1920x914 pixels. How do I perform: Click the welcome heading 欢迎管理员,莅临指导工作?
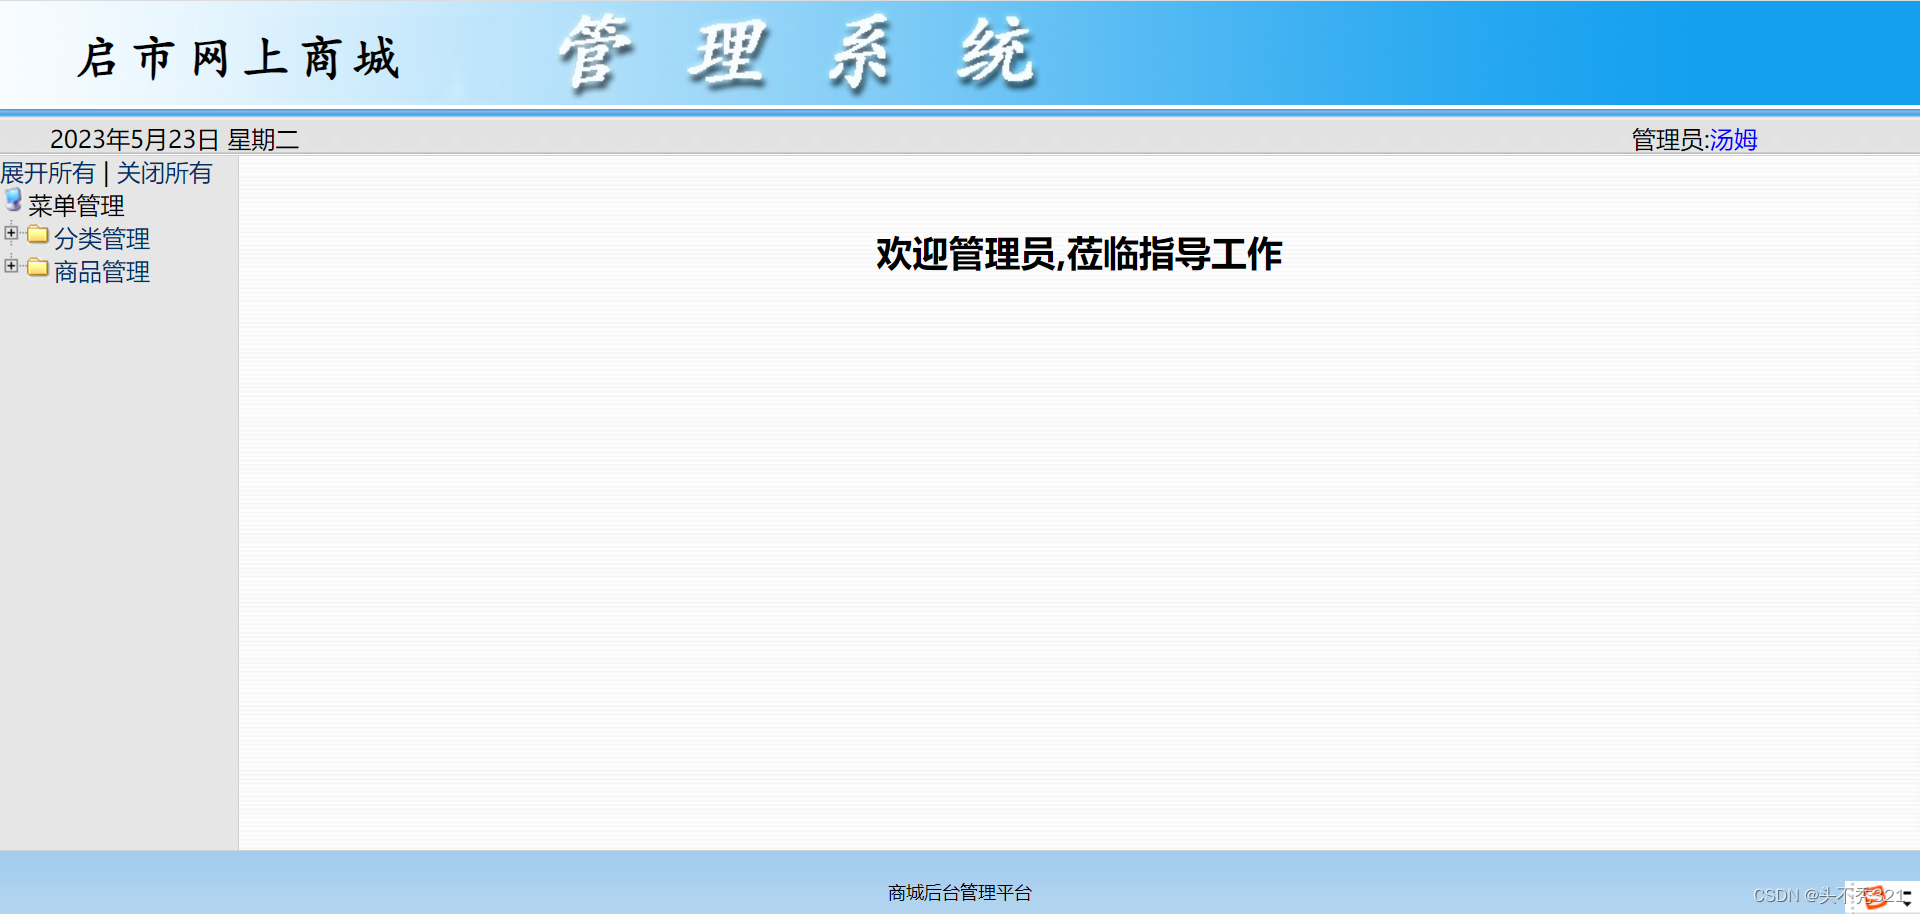point(1079,254)
